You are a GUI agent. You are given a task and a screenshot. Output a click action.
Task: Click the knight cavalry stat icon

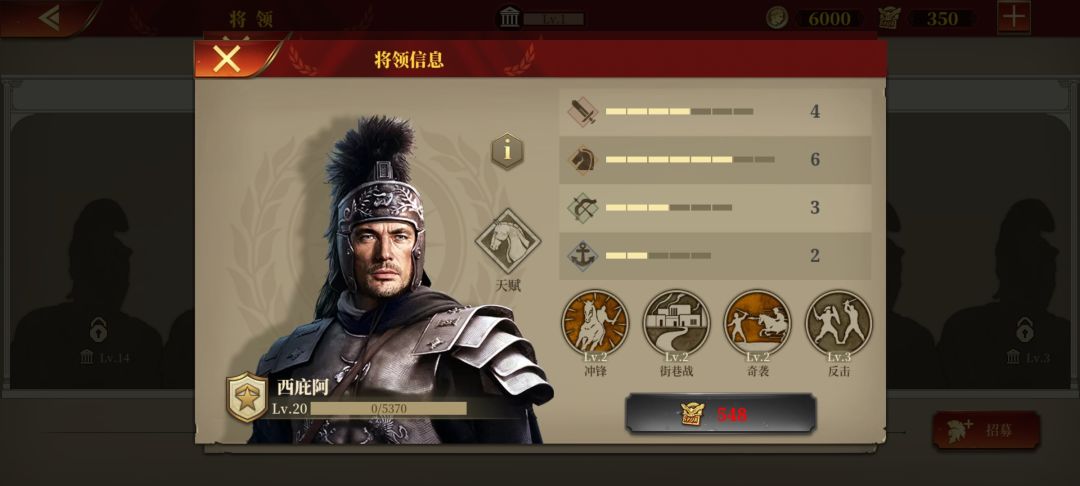[583, 160]
